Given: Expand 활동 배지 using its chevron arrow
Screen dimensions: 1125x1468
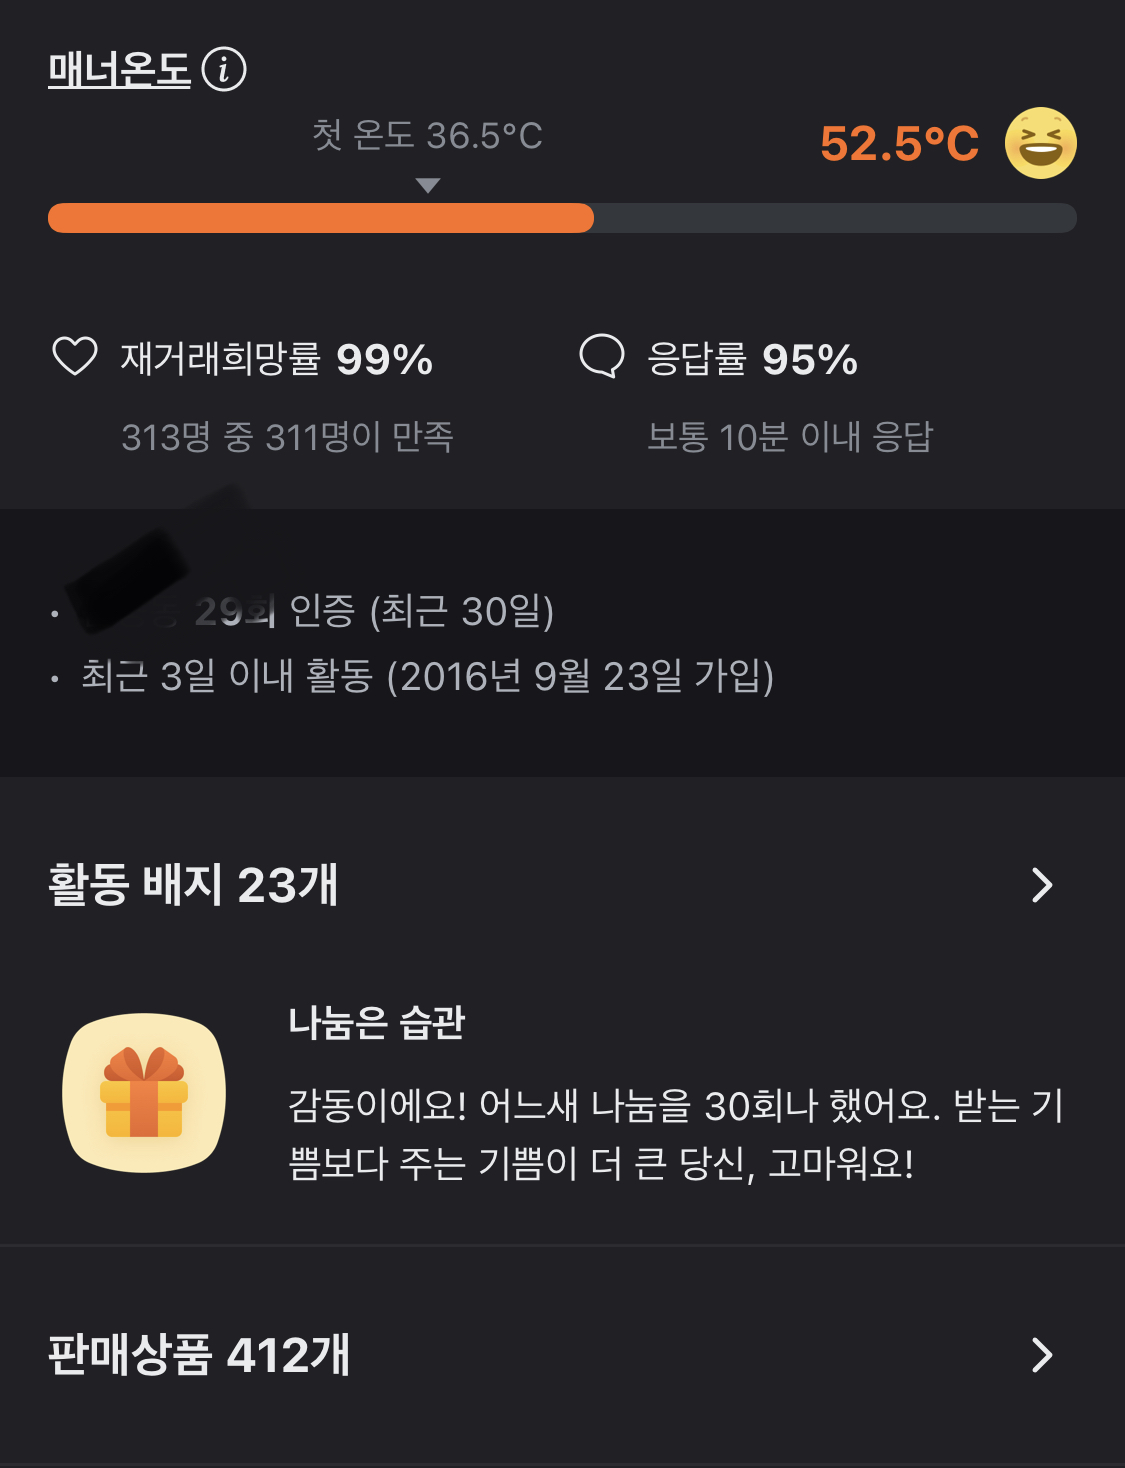Looking at the screenshot, I should click(1041, 885).
